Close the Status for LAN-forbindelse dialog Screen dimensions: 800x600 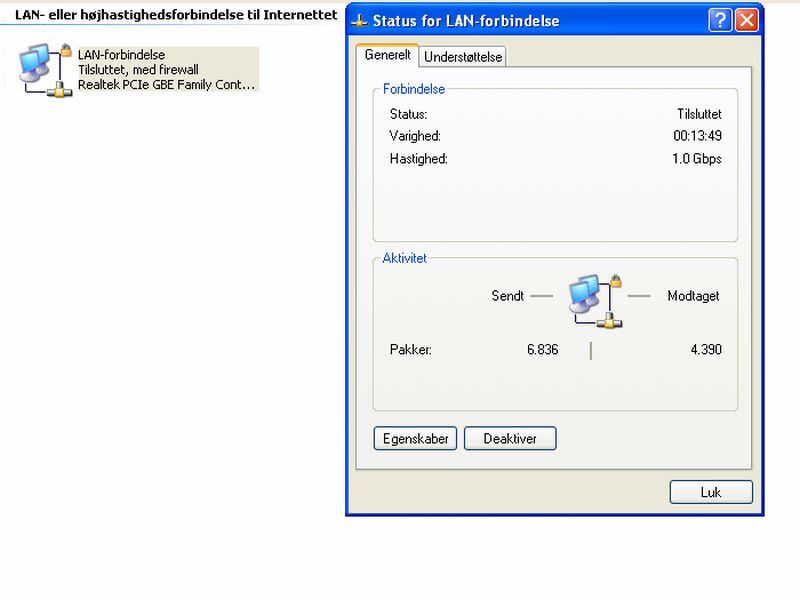[746, 21]
